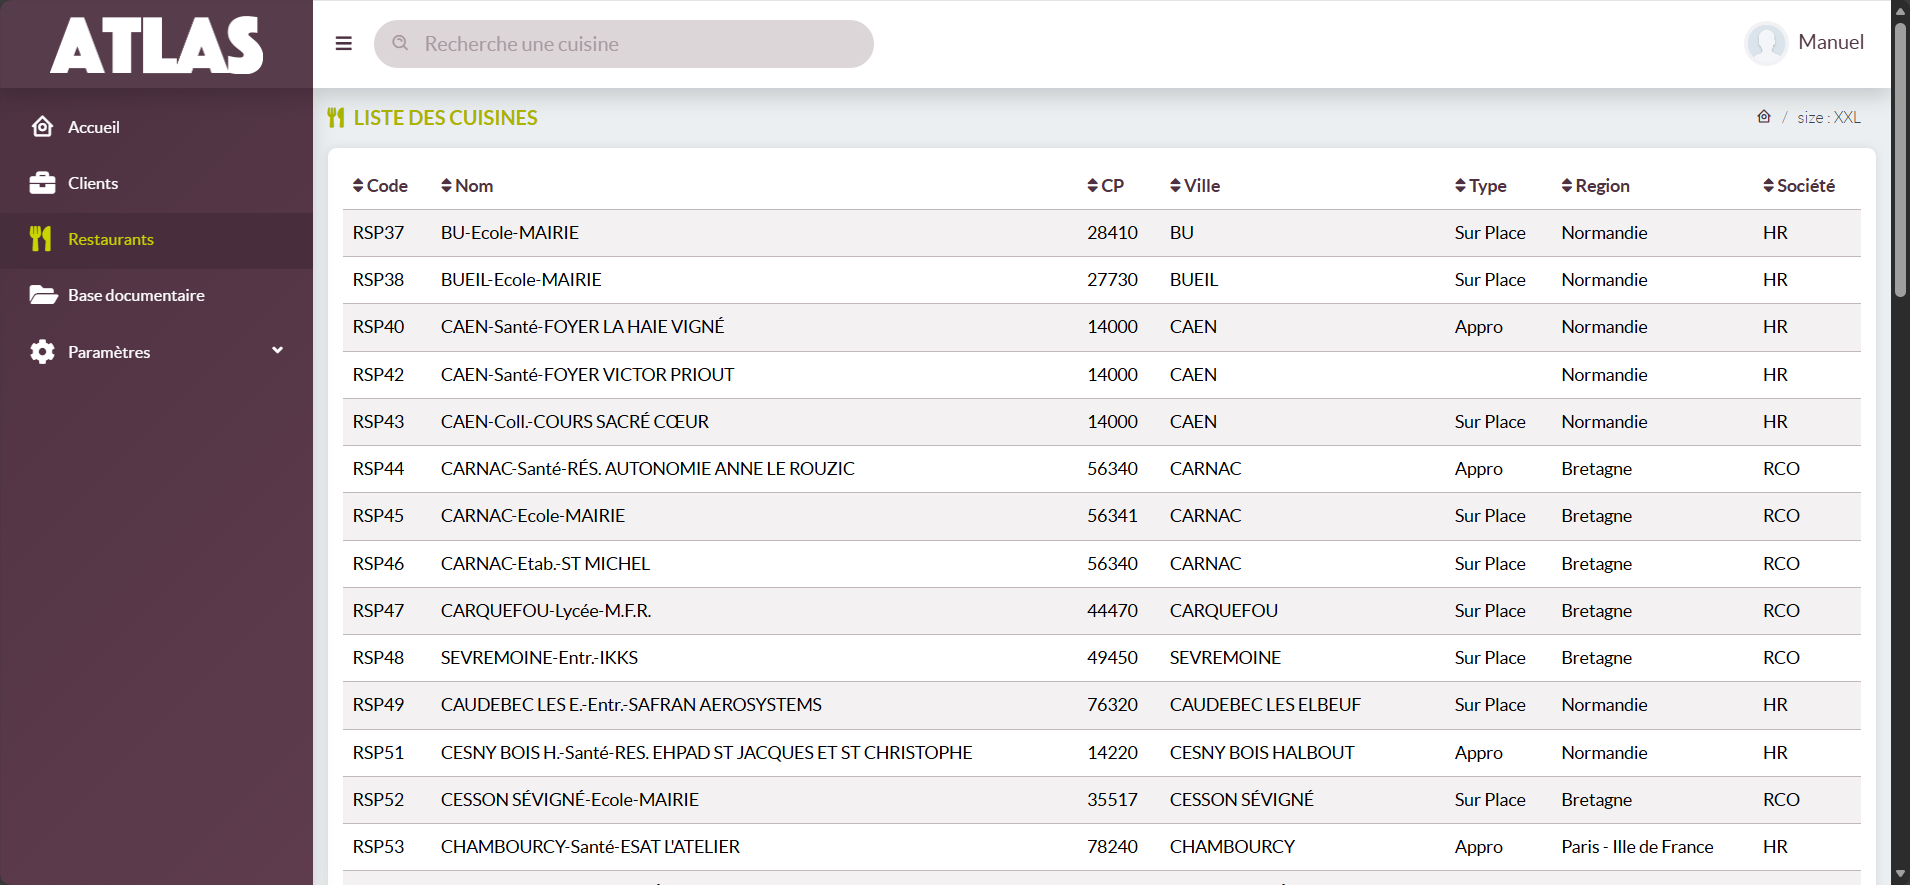Click the scrollbar down arrow

coord(1900,875)
